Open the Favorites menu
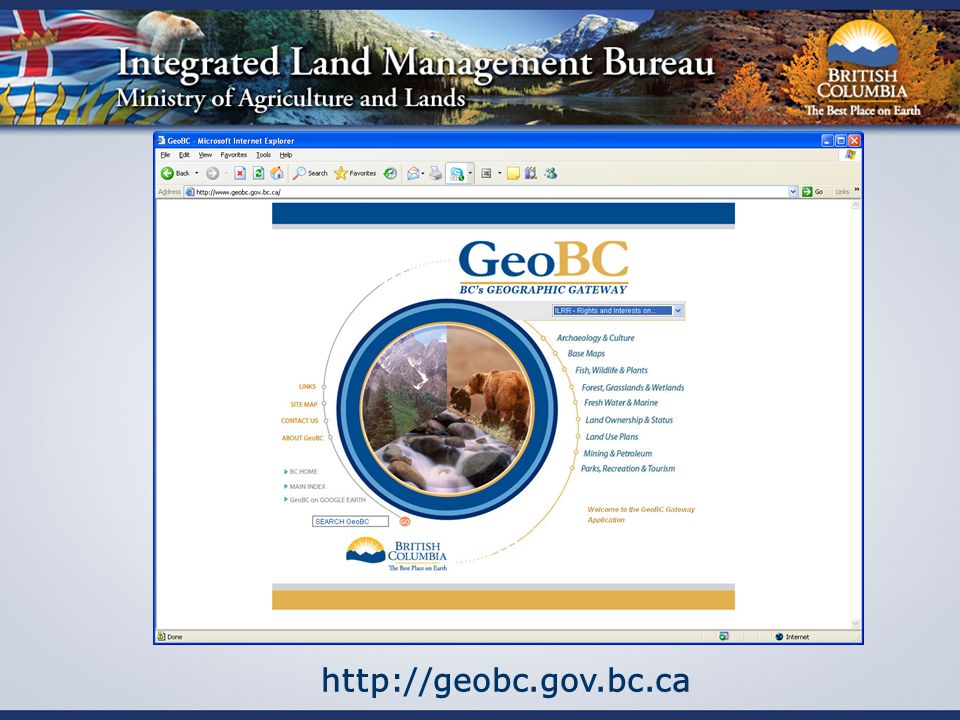This screenshot has height=720, width=960. point(234,155)
